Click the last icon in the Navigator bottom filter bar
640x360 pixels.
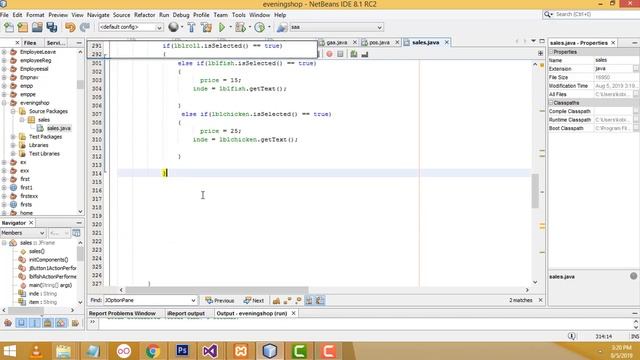pos(75,323)
